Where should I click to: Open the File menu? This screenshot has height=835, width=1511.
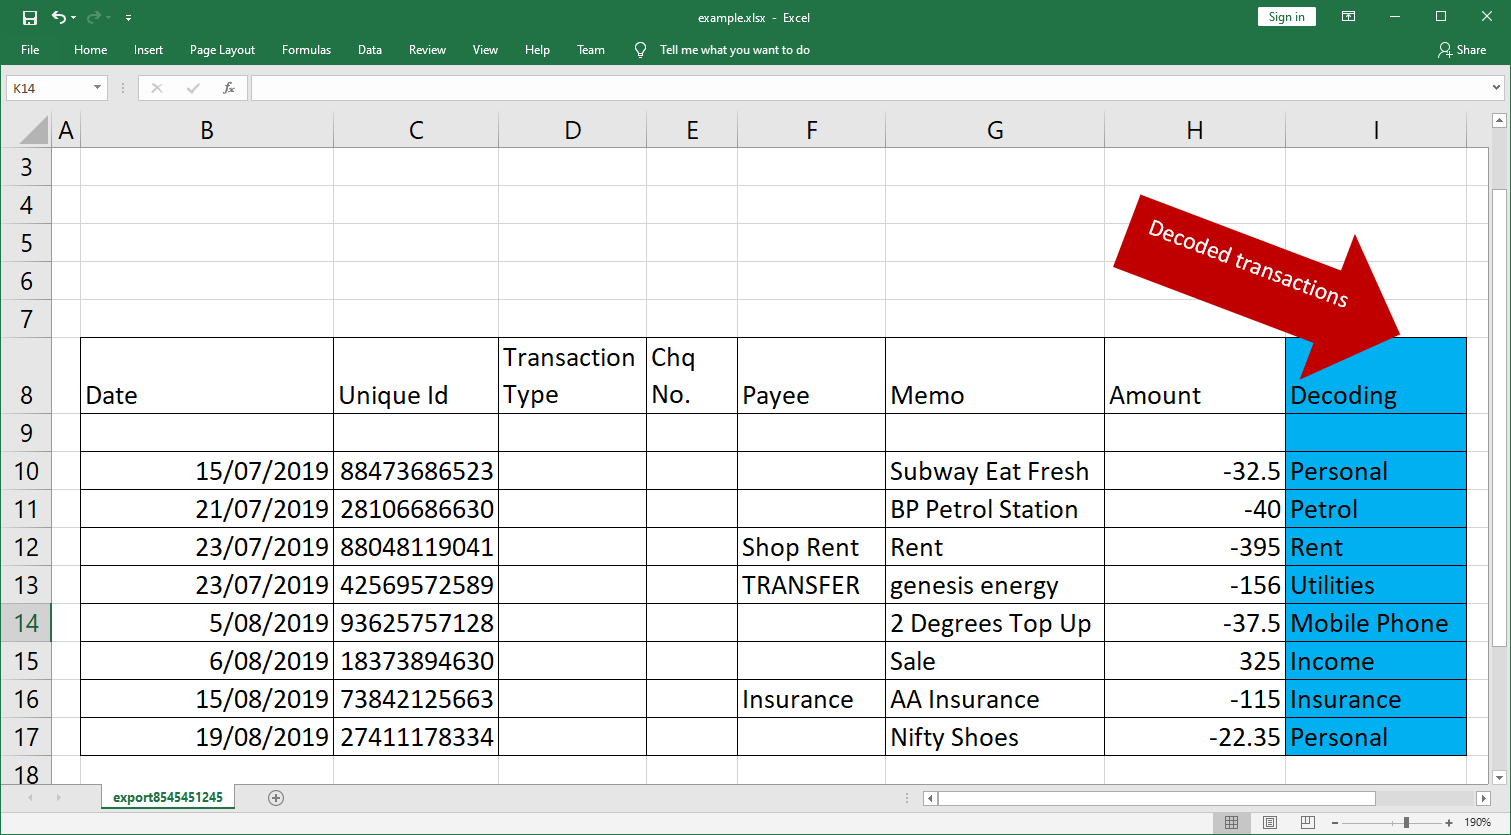click(x=29, y=49)
